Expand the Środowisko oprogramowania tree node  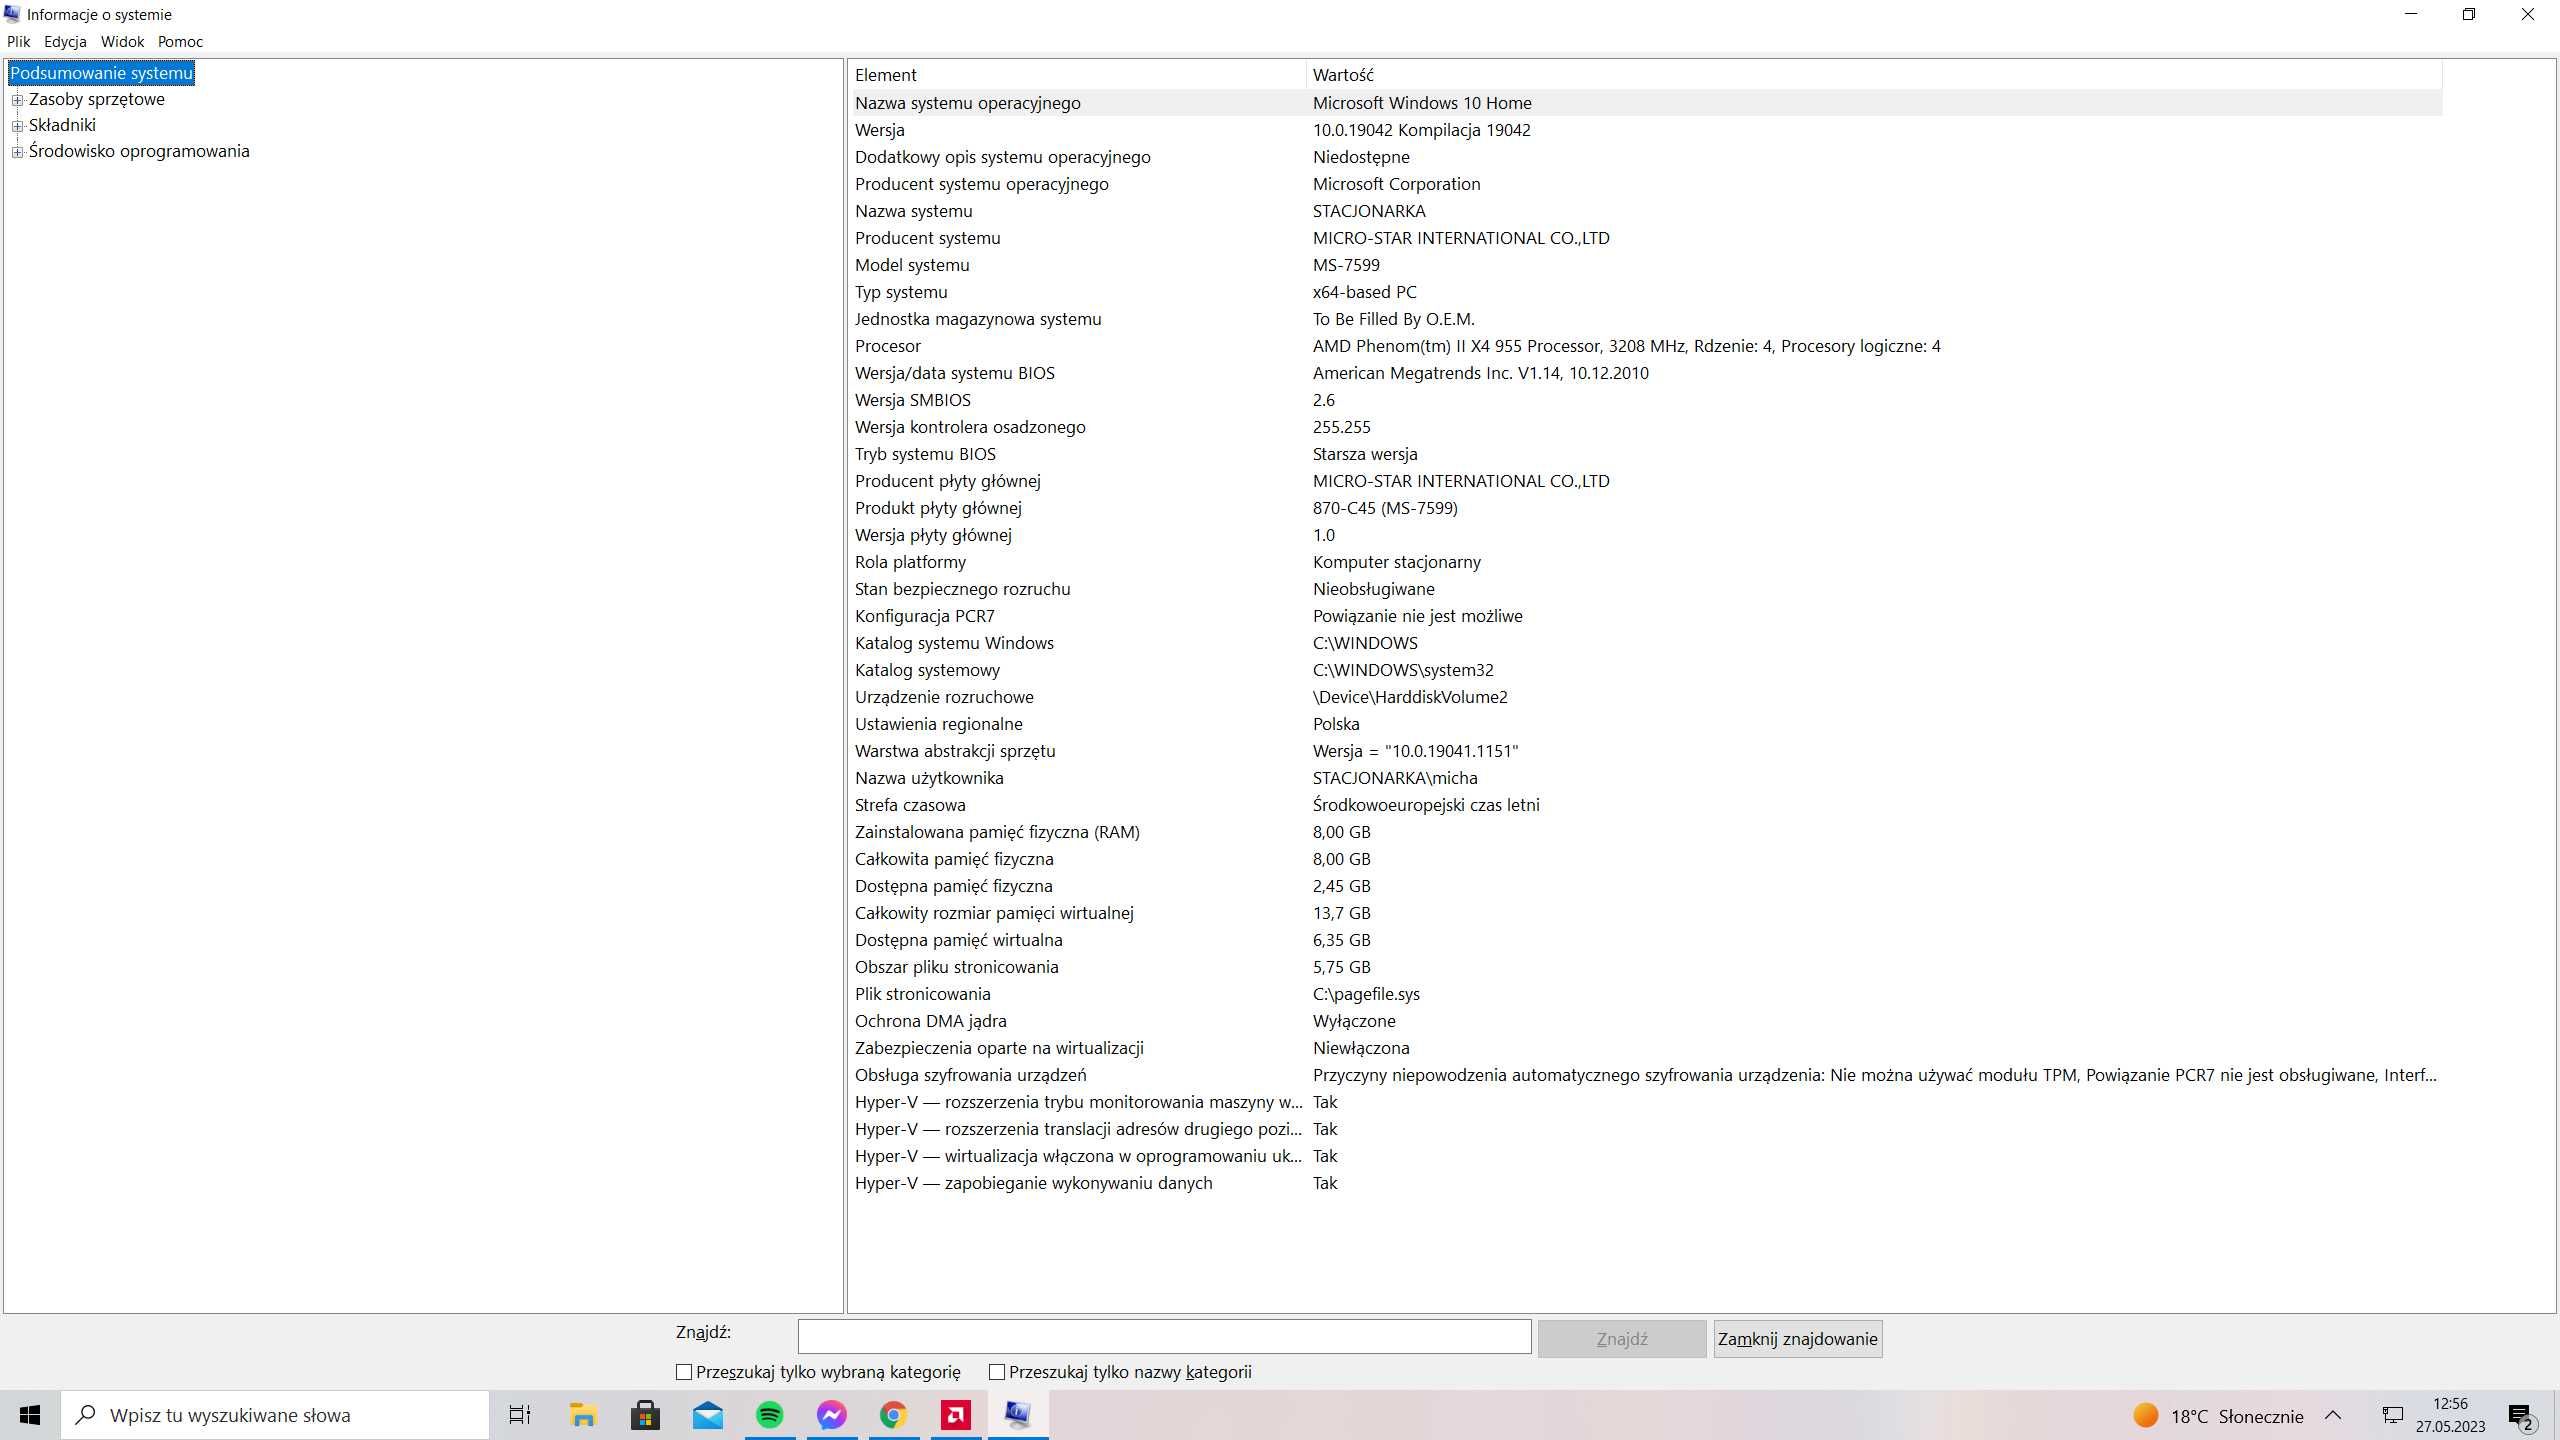point(17,152)
